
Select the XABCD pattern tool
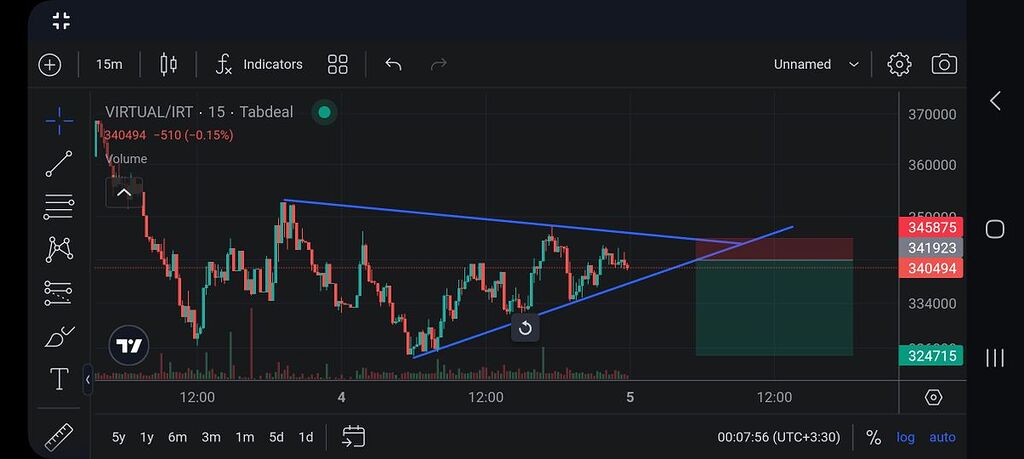pyautogui.click(x=59, y=249)
